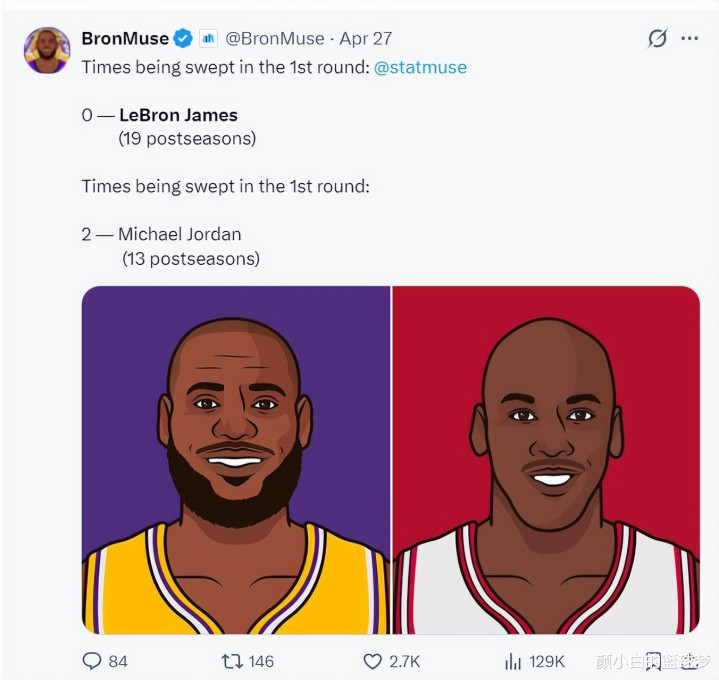Click the blue verified checkmark badge
Viewport: 719px width, 680px height.
click(183, 38)
